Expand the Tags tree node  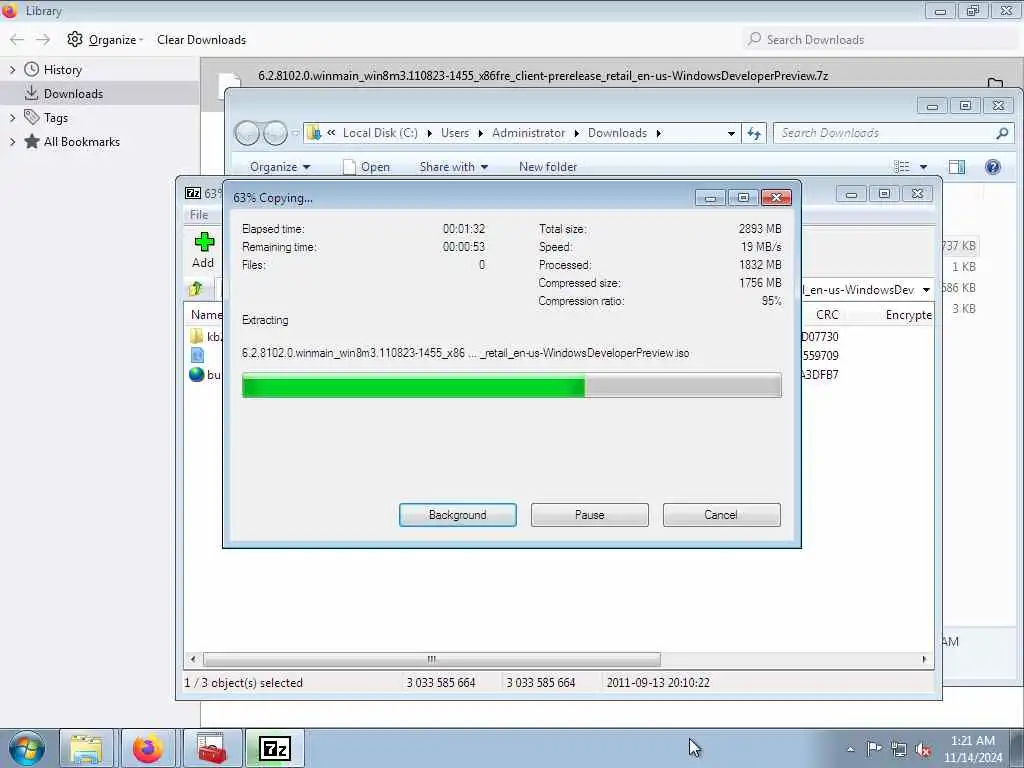click(12, 118)
